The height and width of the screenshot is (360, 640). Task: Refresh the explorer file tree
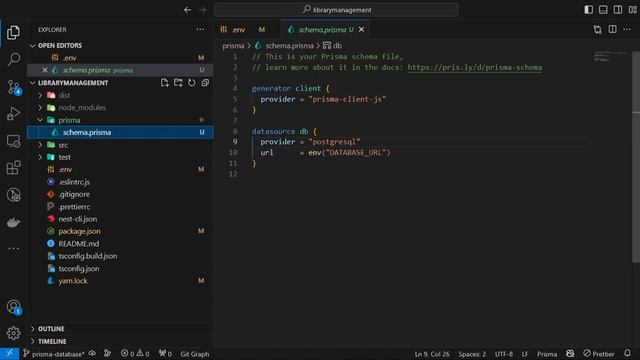point(191,83)
